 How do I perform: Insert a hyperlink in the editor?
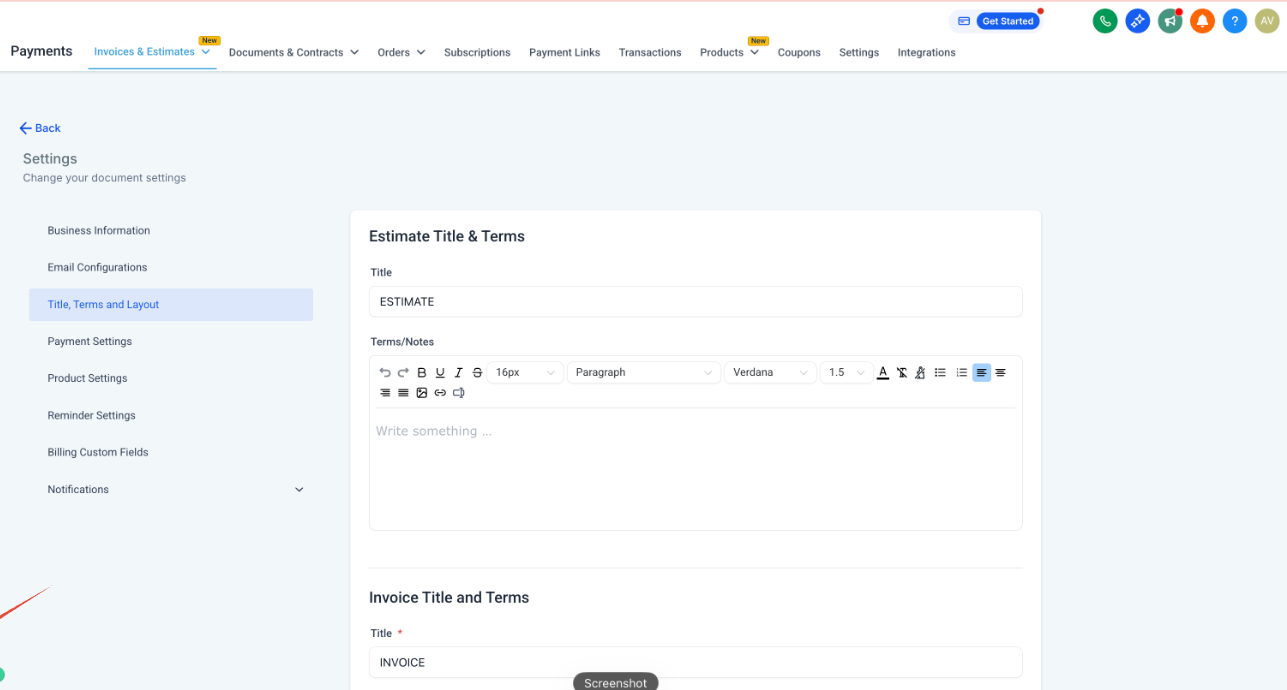pos(440,393)
